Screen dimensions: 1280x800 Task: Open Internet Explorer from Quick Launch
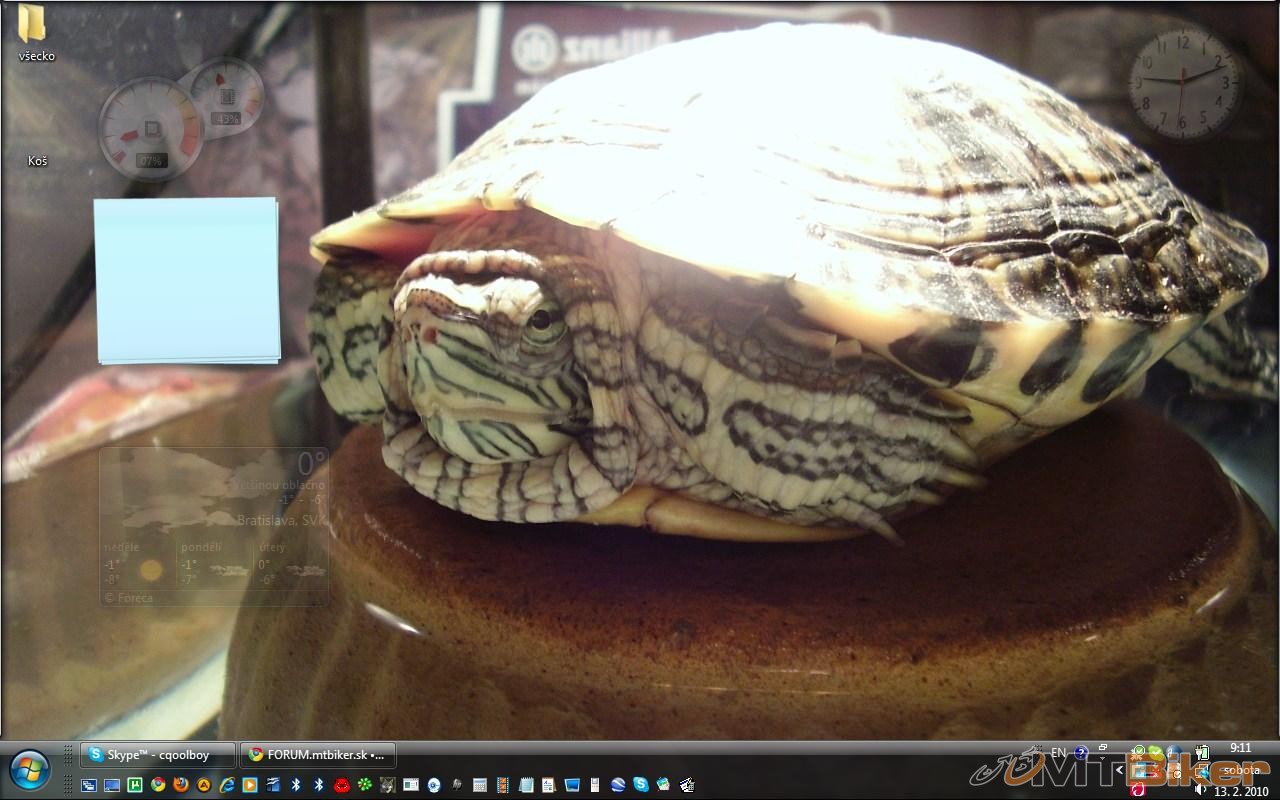point(227,785)
